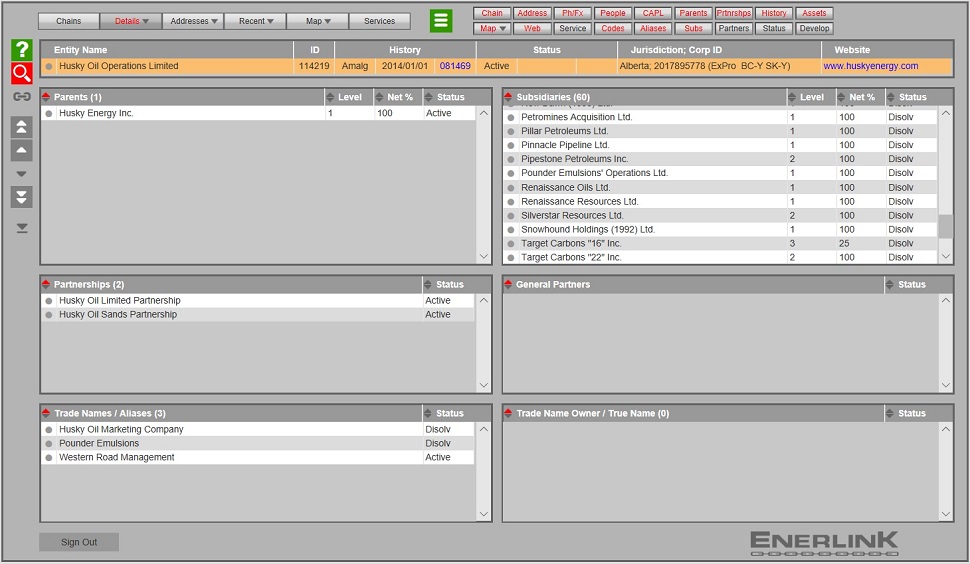Open the gray Map dropdown in top bar
970x564 pixels.
point(318,21)
